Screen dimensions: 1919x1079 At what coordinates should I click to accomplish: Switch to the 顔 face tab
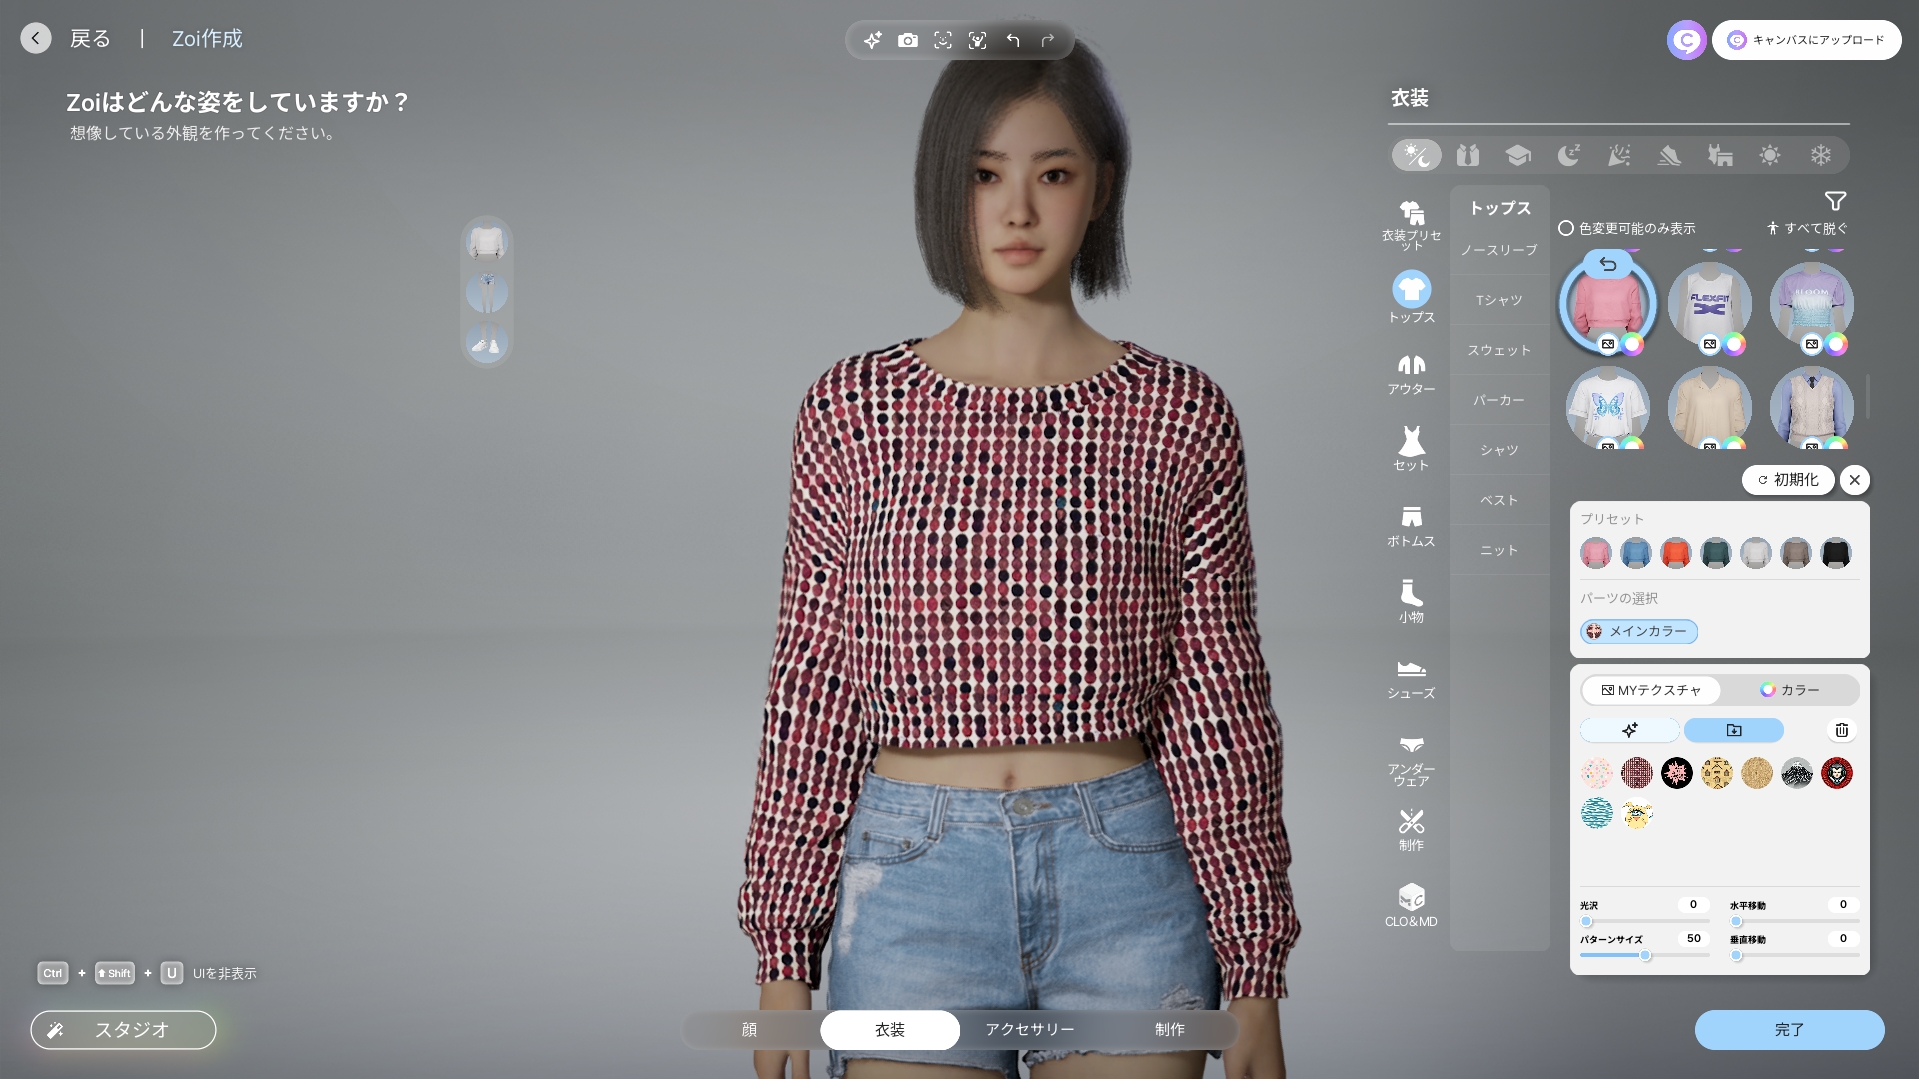[749, 1029]
